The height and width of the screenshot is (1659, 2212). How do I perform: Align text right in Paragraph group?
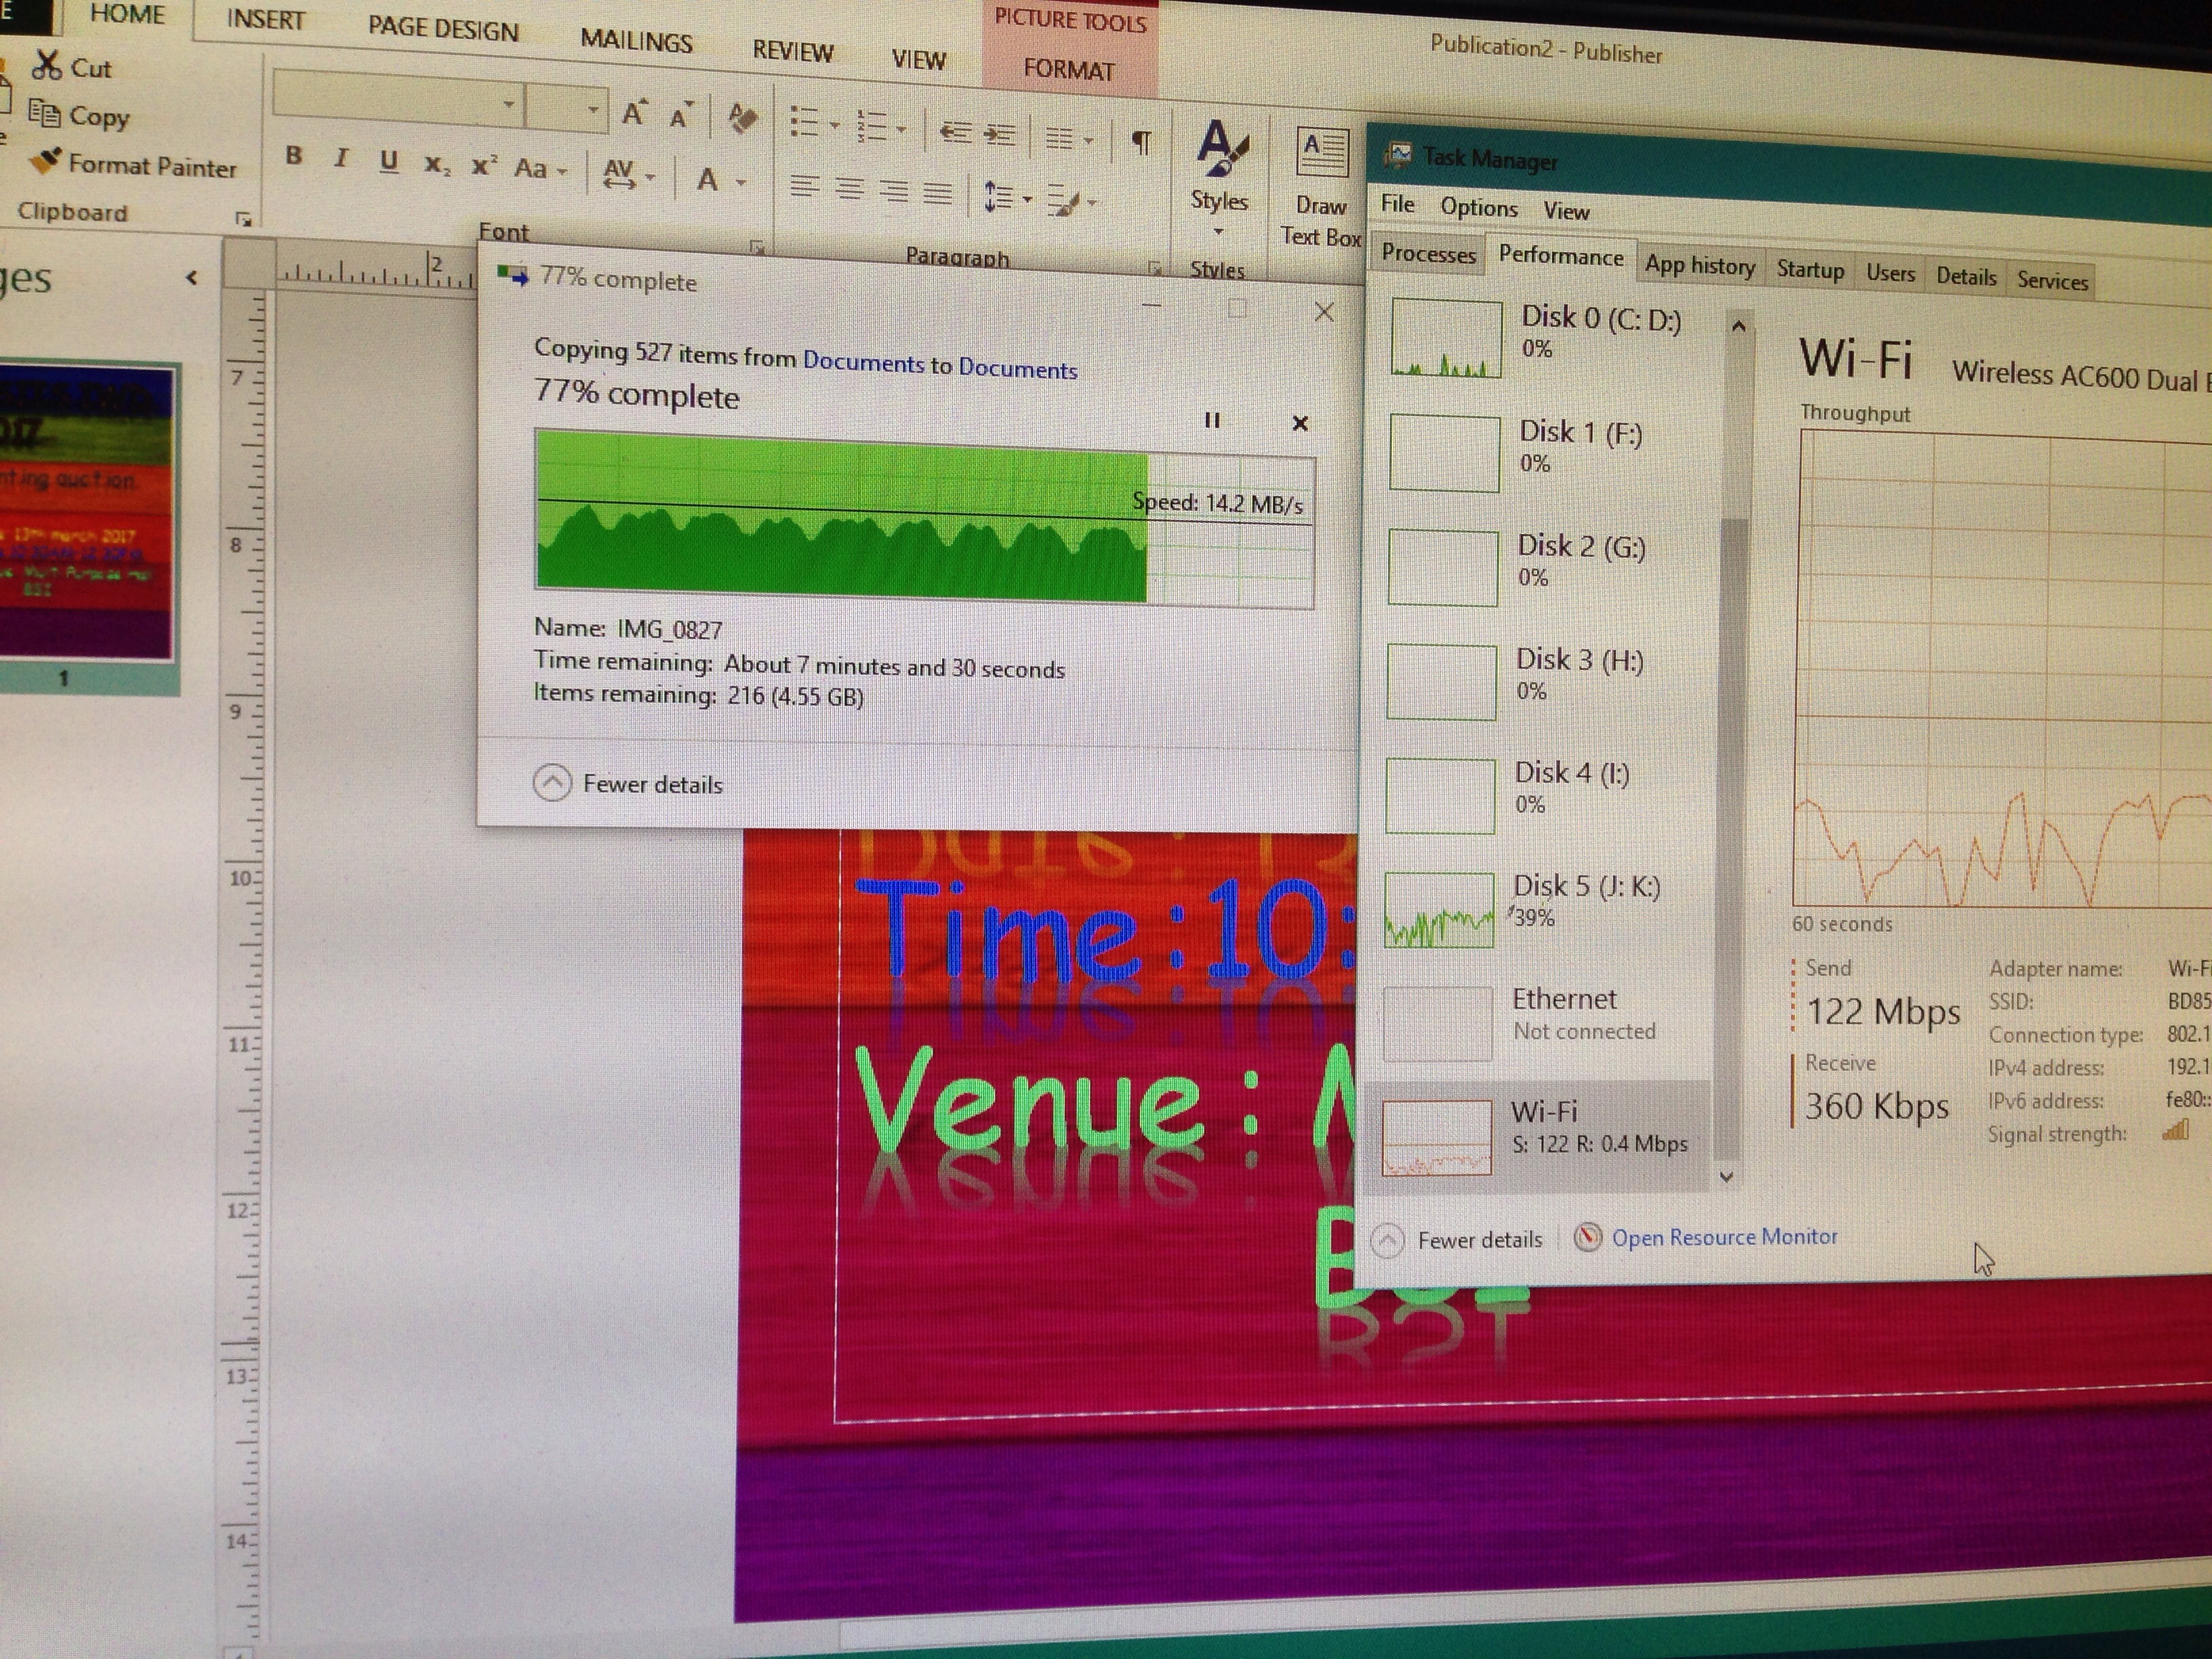tap(893, 190)
